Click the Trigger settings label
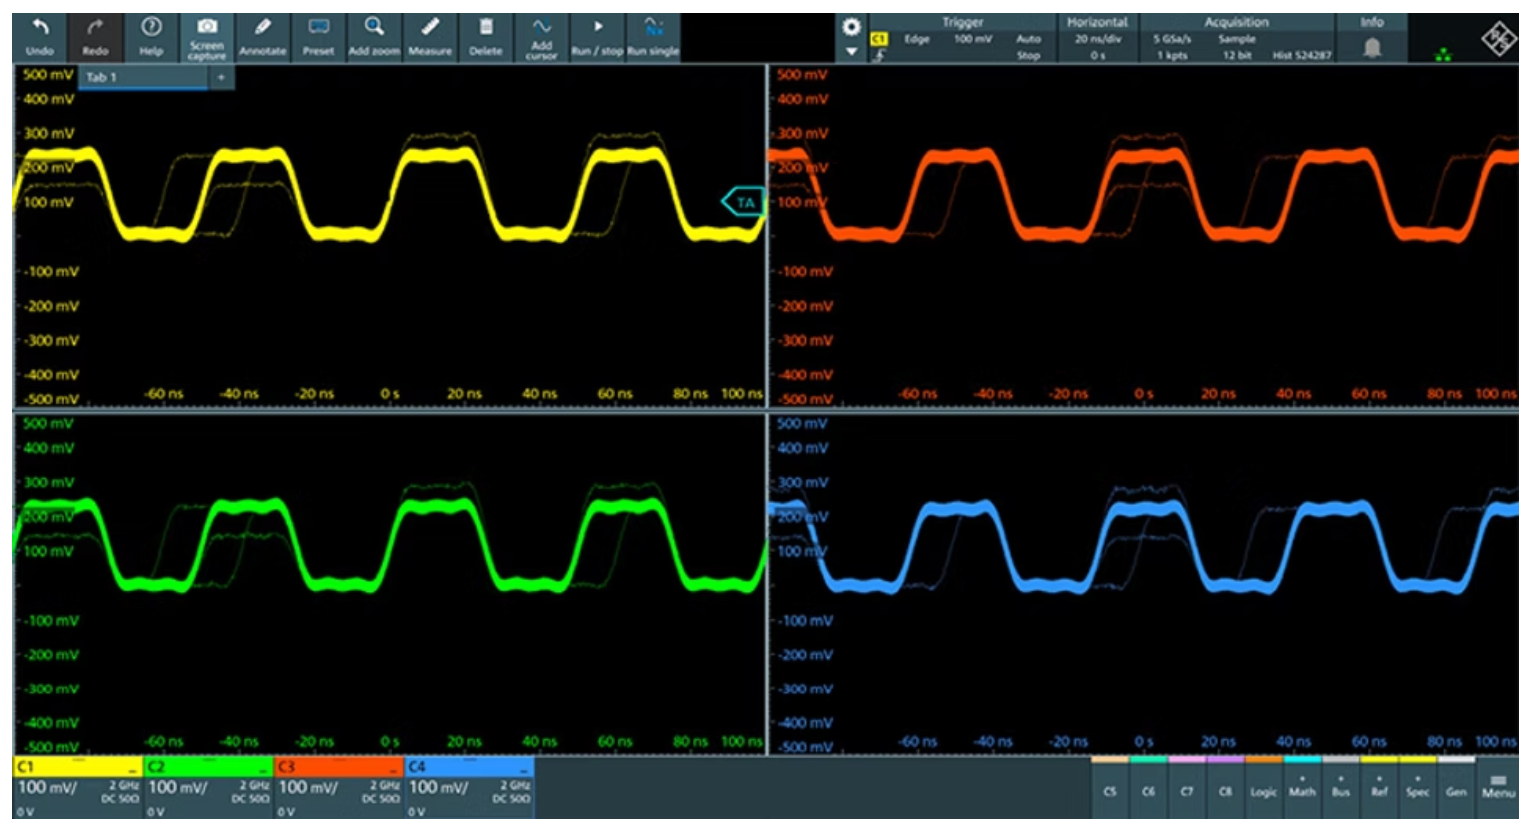This screenshot has width=1536, height=830. click(x=962, y=22)
